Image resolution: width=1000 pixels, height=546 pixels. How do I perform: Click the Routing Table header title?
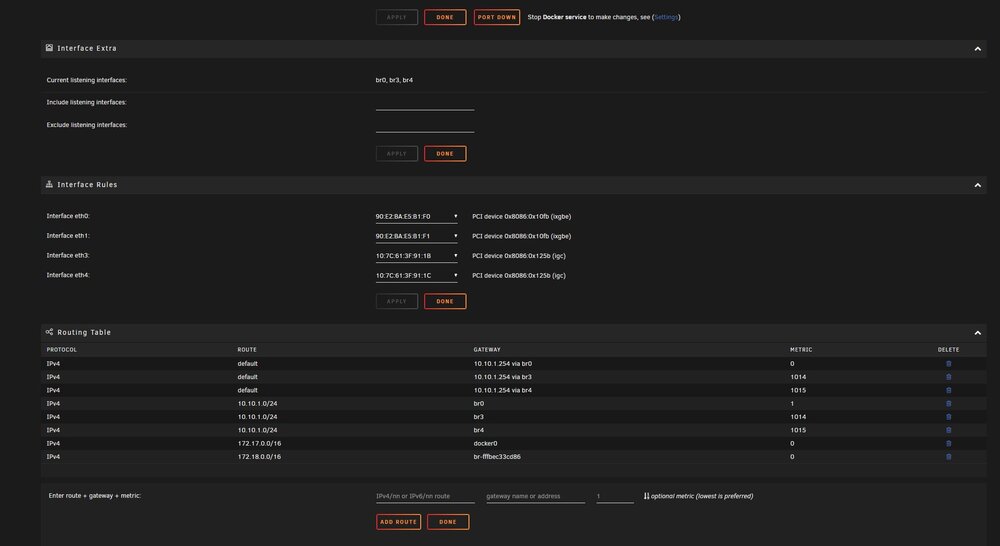click(x=84, y=332)
